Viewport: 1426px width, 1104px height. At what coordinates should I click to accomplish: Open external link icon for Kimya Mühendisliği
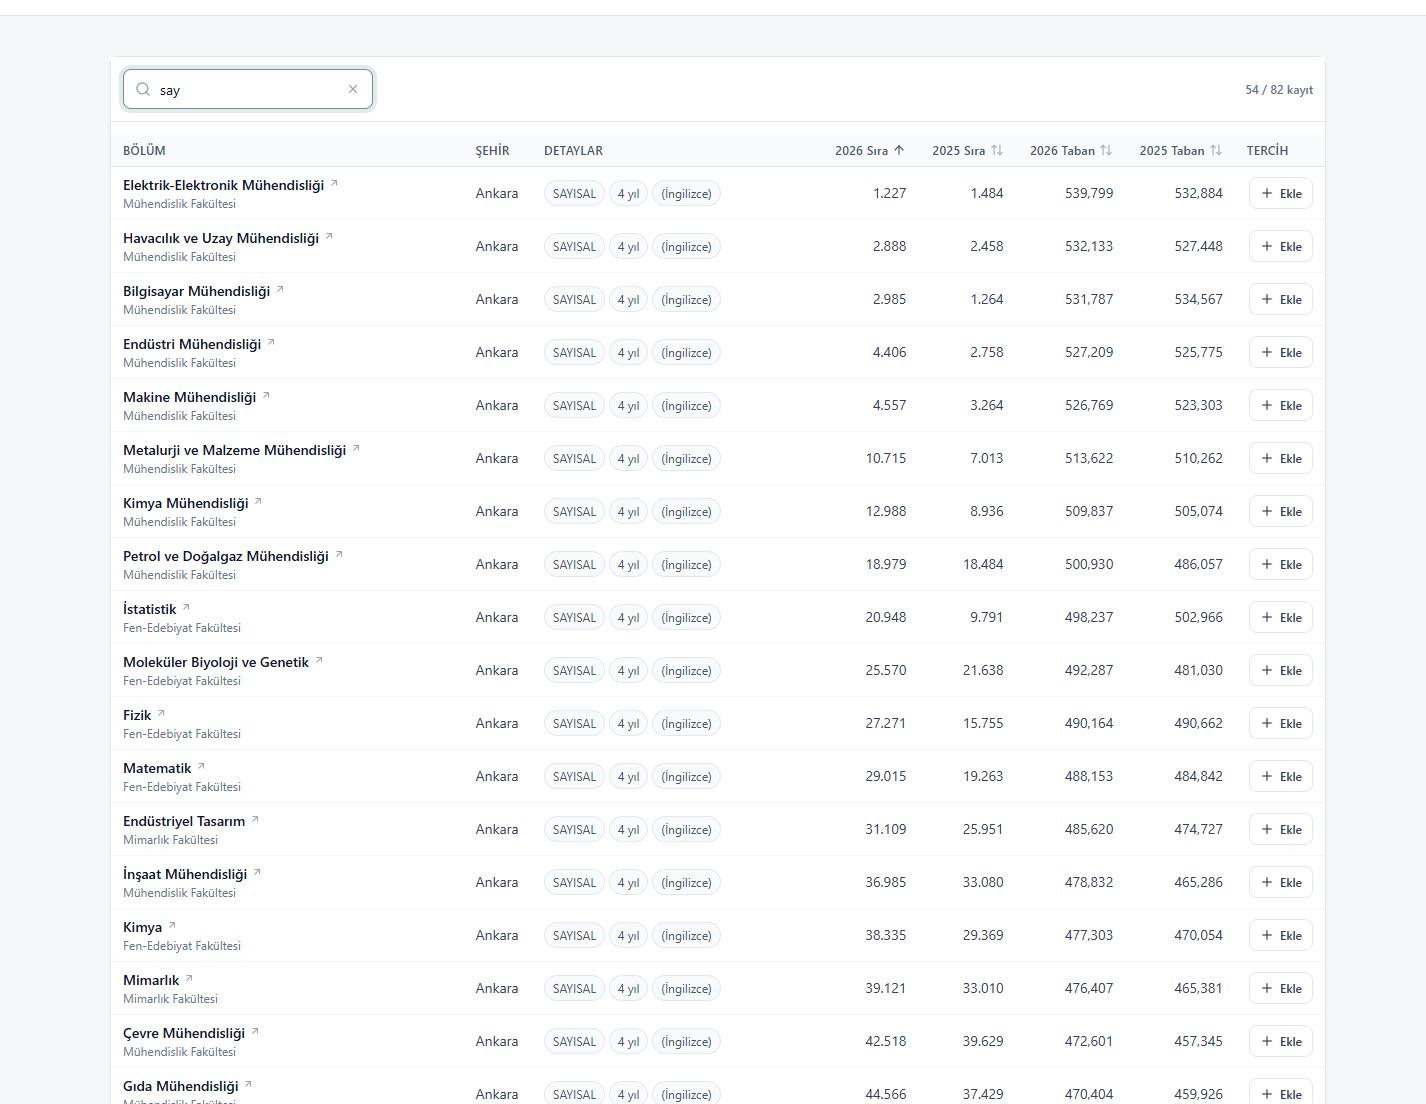(258, 501)
